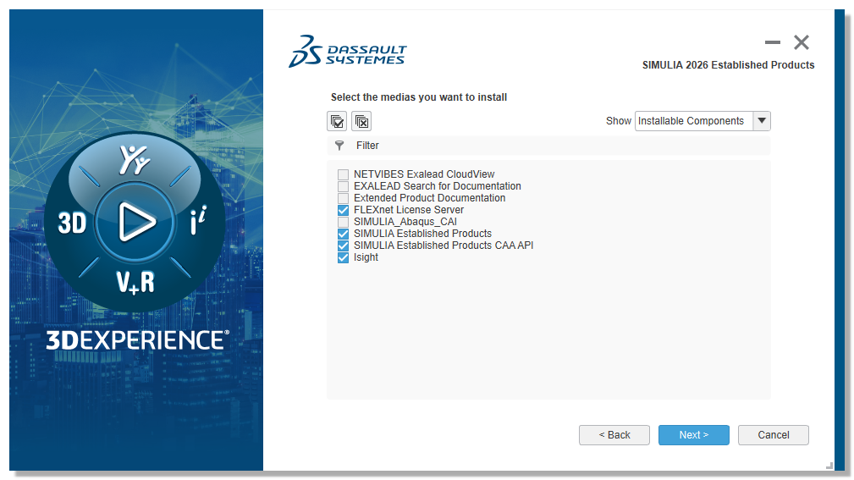Click the filter funnel icon
The height and width of the screenshot is (480, 854).
(x=339, y=145)
